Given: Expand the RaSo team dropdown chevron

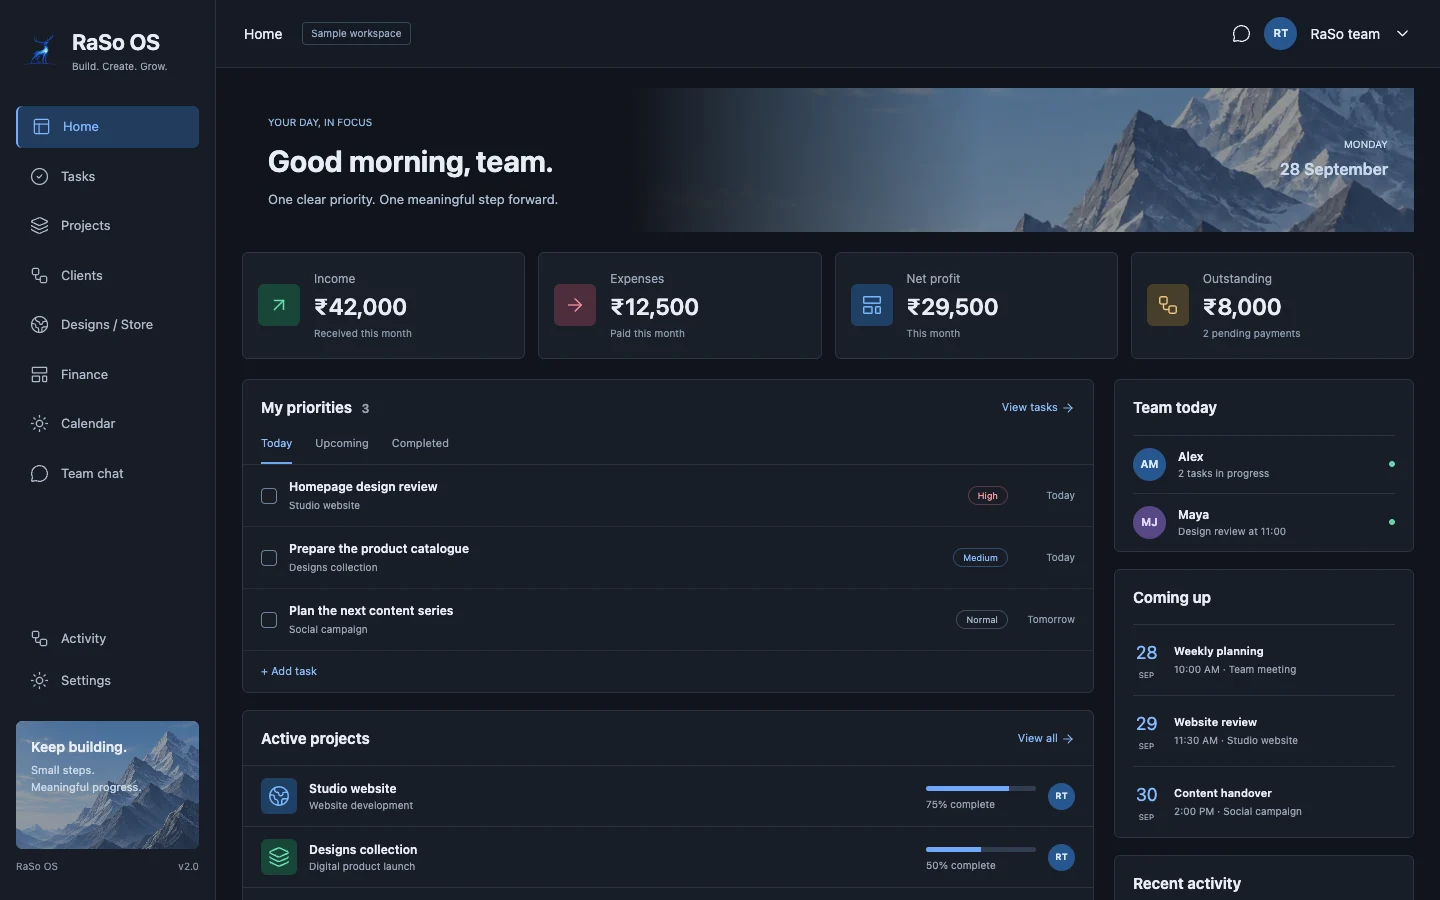Looking at the screenshot, I should pyautogui.click(x=1402, y=34).
